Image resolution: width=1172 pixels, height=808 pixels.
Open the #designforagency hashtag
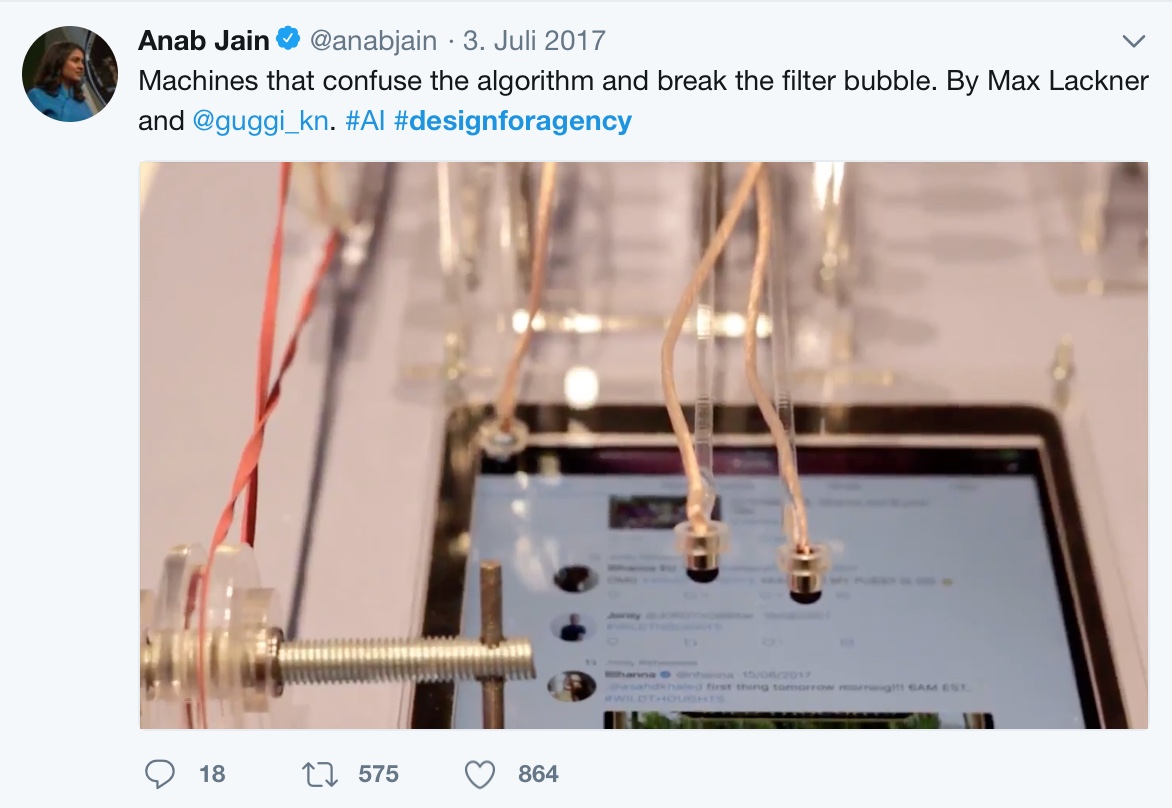[x=513, y=121]
